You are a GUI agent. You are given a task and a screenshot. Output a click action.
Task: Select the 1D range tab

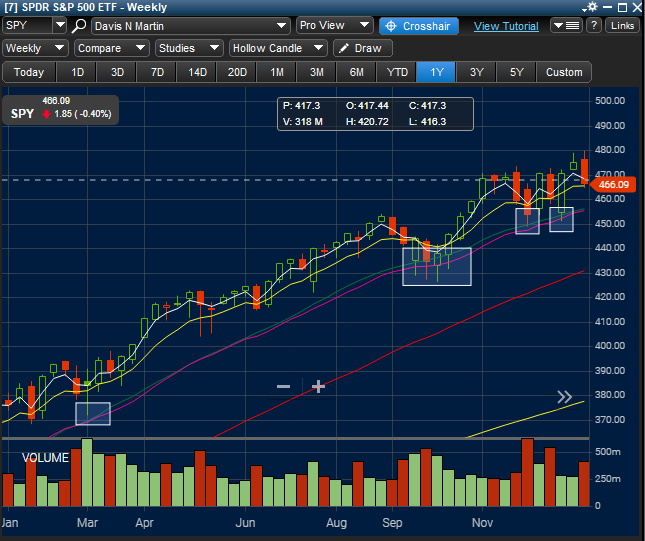click(77, 72)
